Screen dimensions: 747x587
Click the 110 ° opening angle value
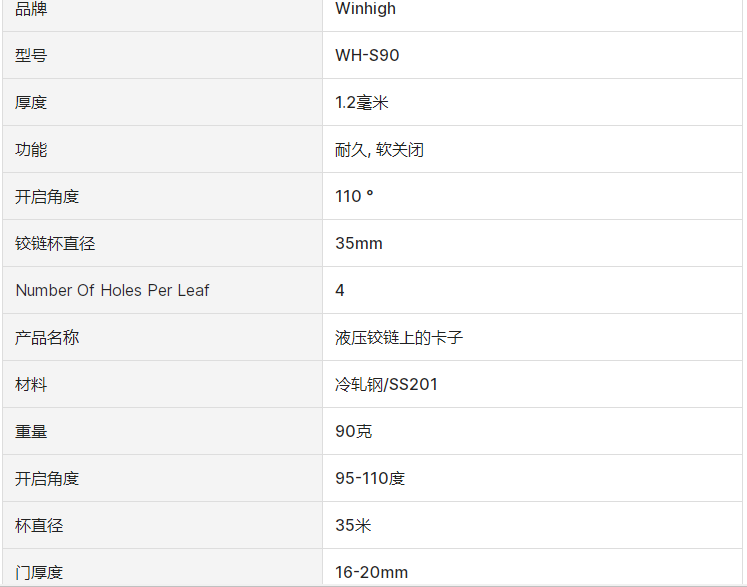(x=354, y=196)
